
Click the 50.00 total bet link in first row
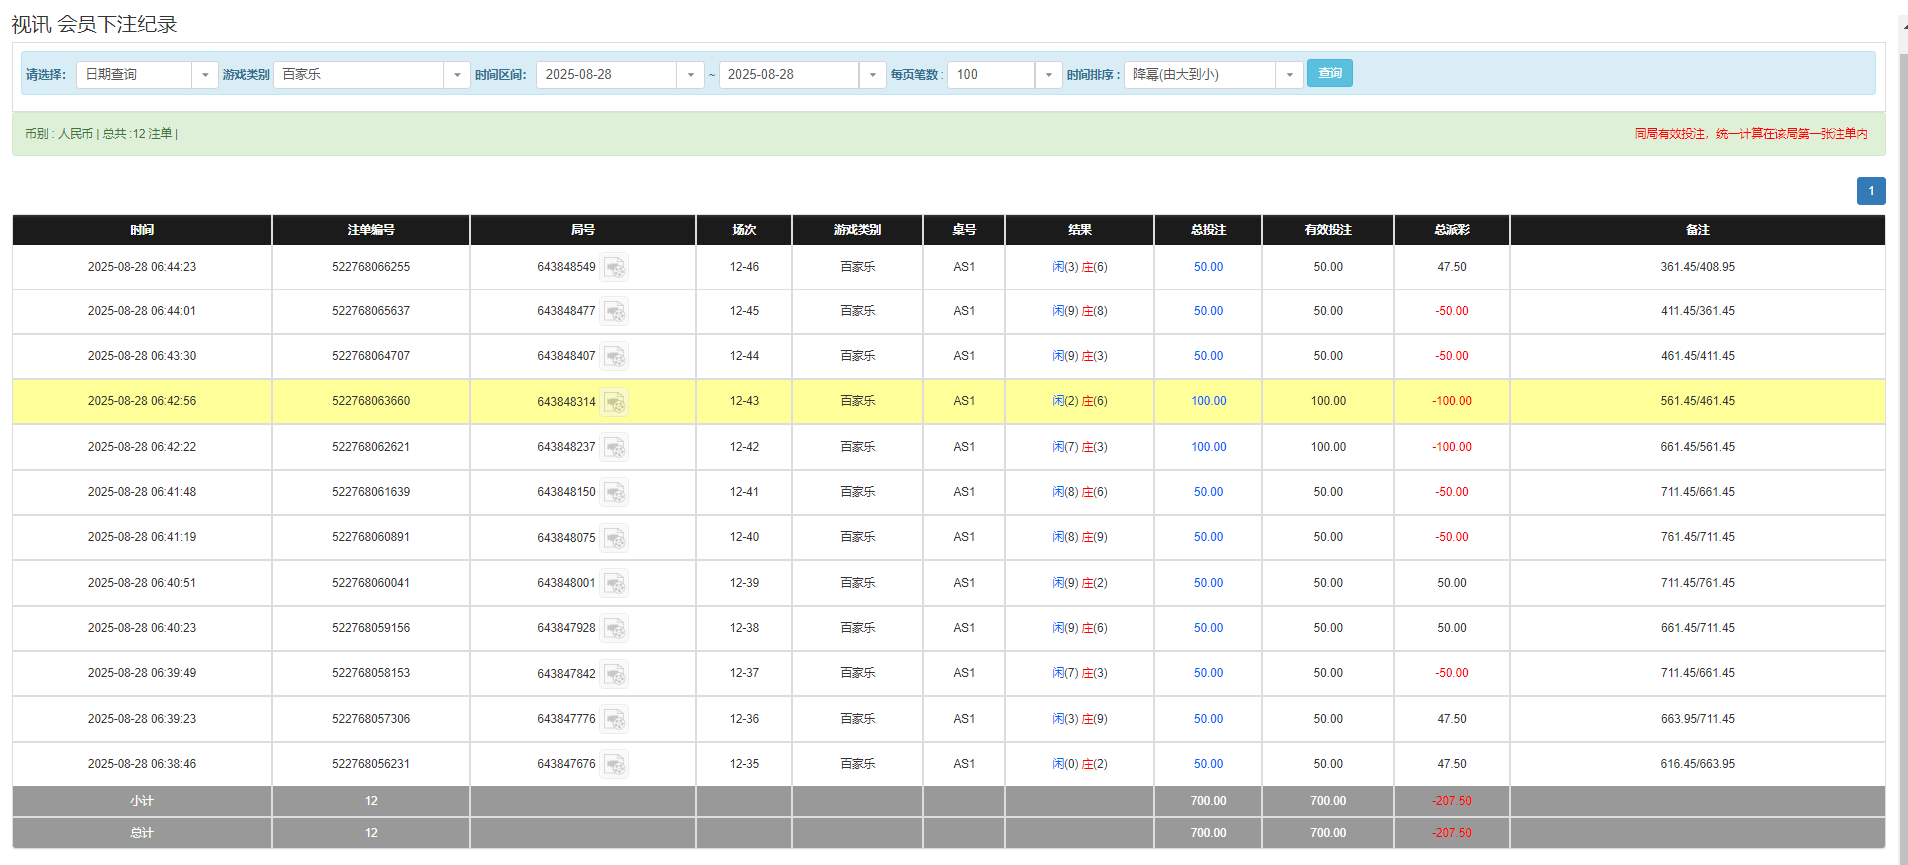[1208, 267]
